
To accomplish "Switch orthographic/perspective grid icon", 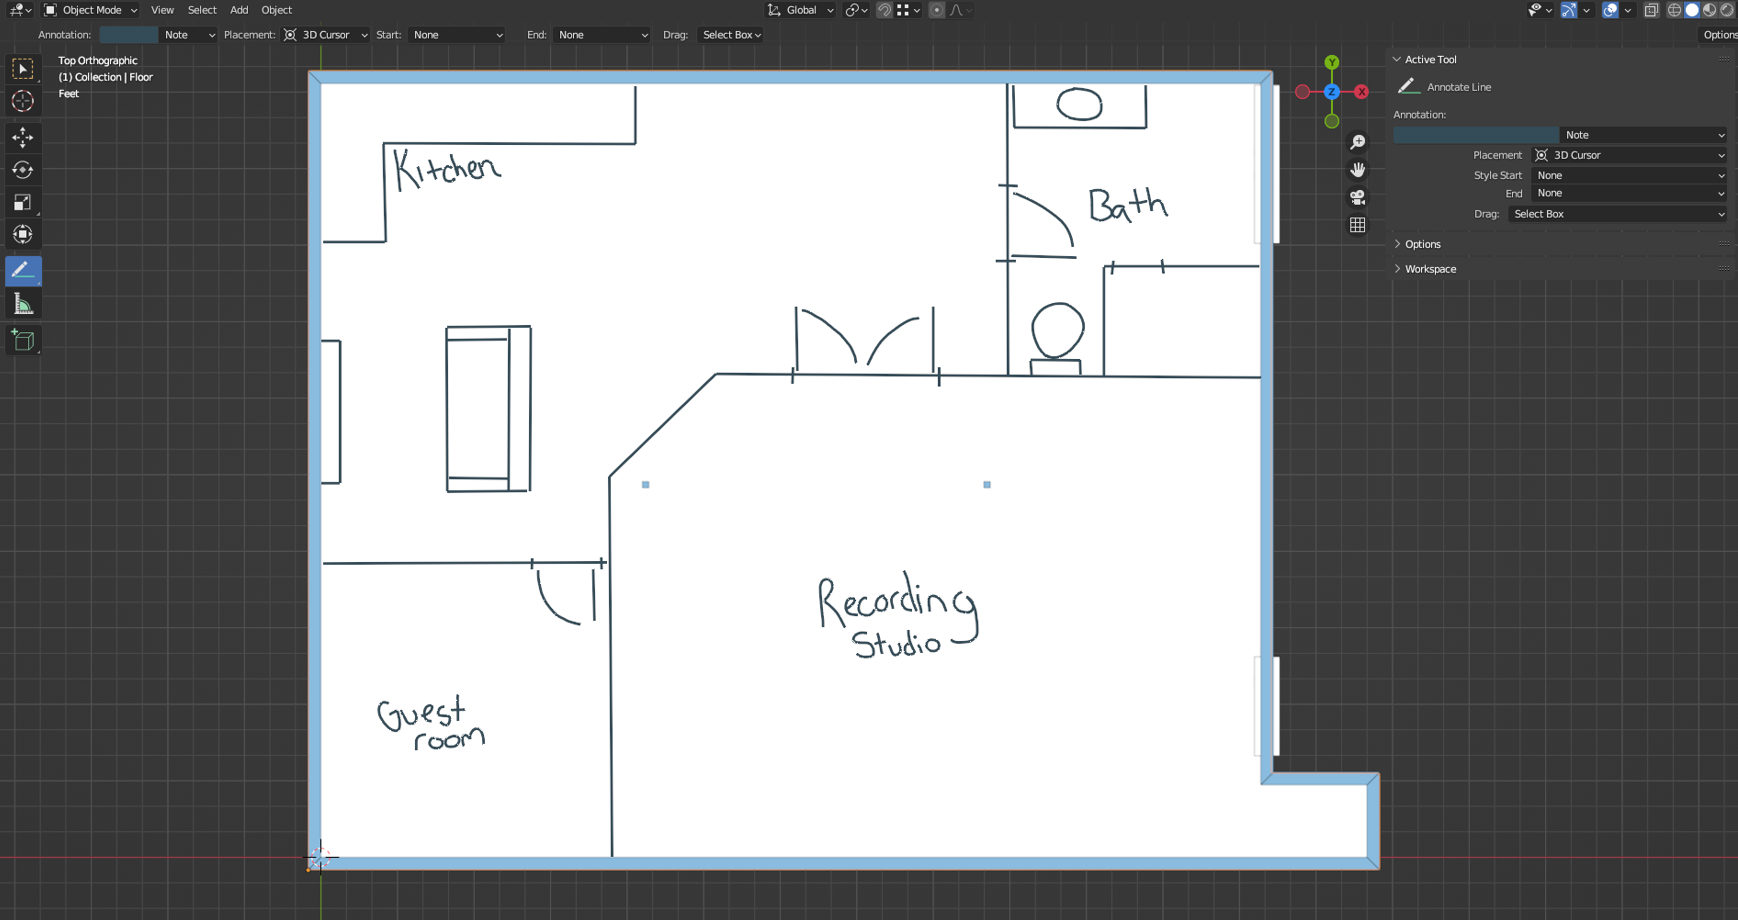I will coord(1357,225).
